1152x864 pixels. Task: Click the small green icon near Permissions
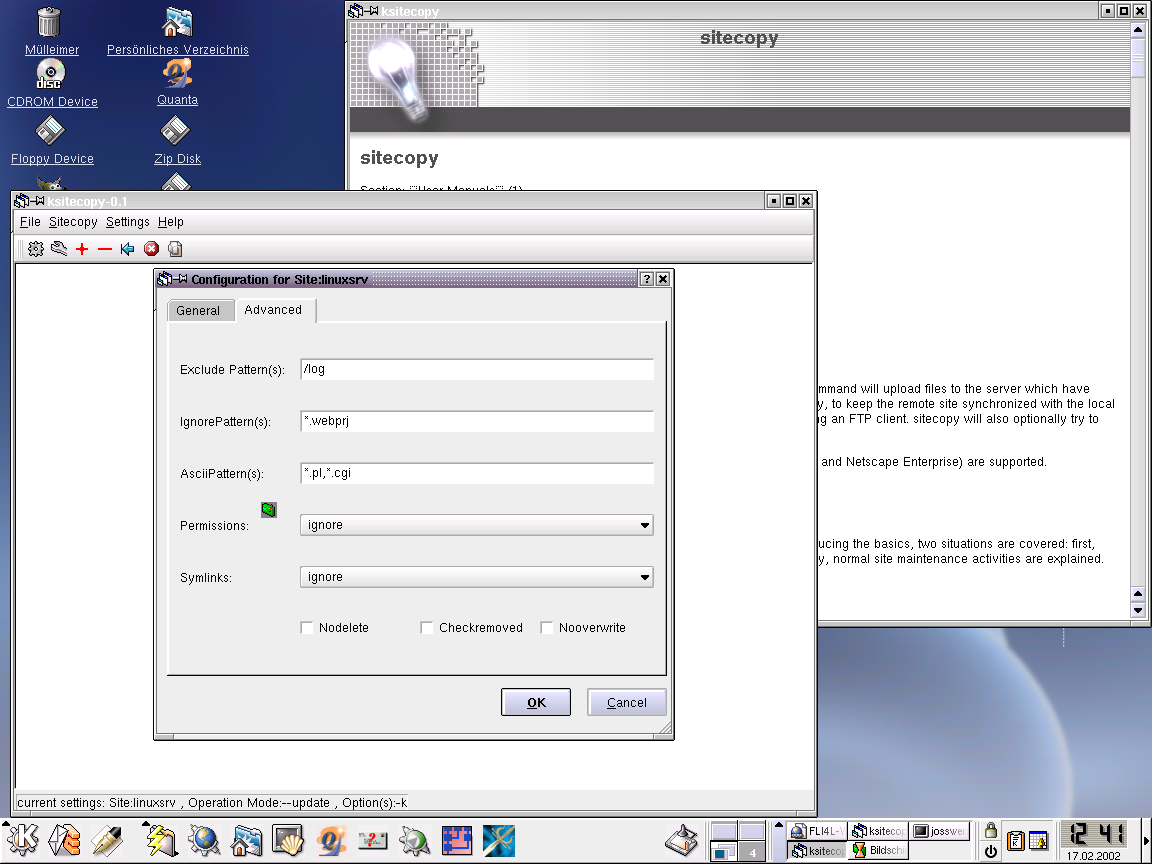269,509
